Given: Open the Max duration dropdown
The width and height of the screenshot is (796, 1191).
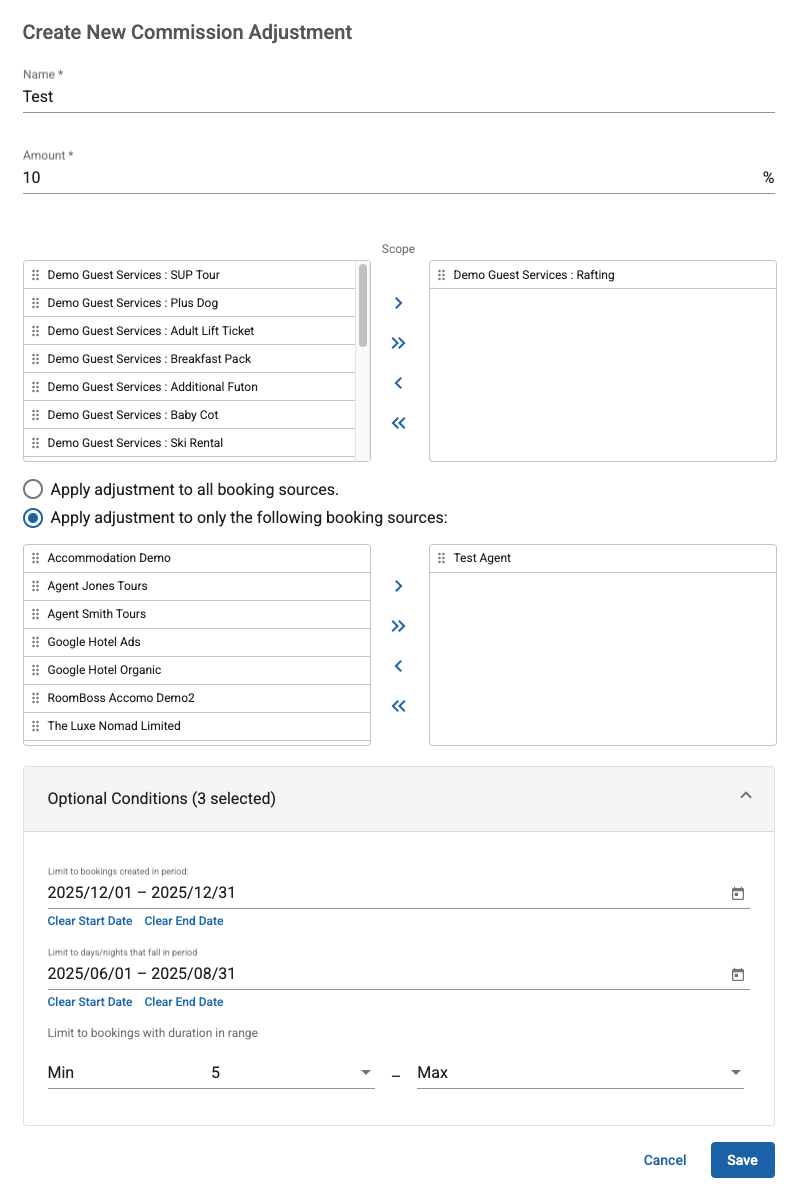Looking at the screenshot, I should [736, 1072].
